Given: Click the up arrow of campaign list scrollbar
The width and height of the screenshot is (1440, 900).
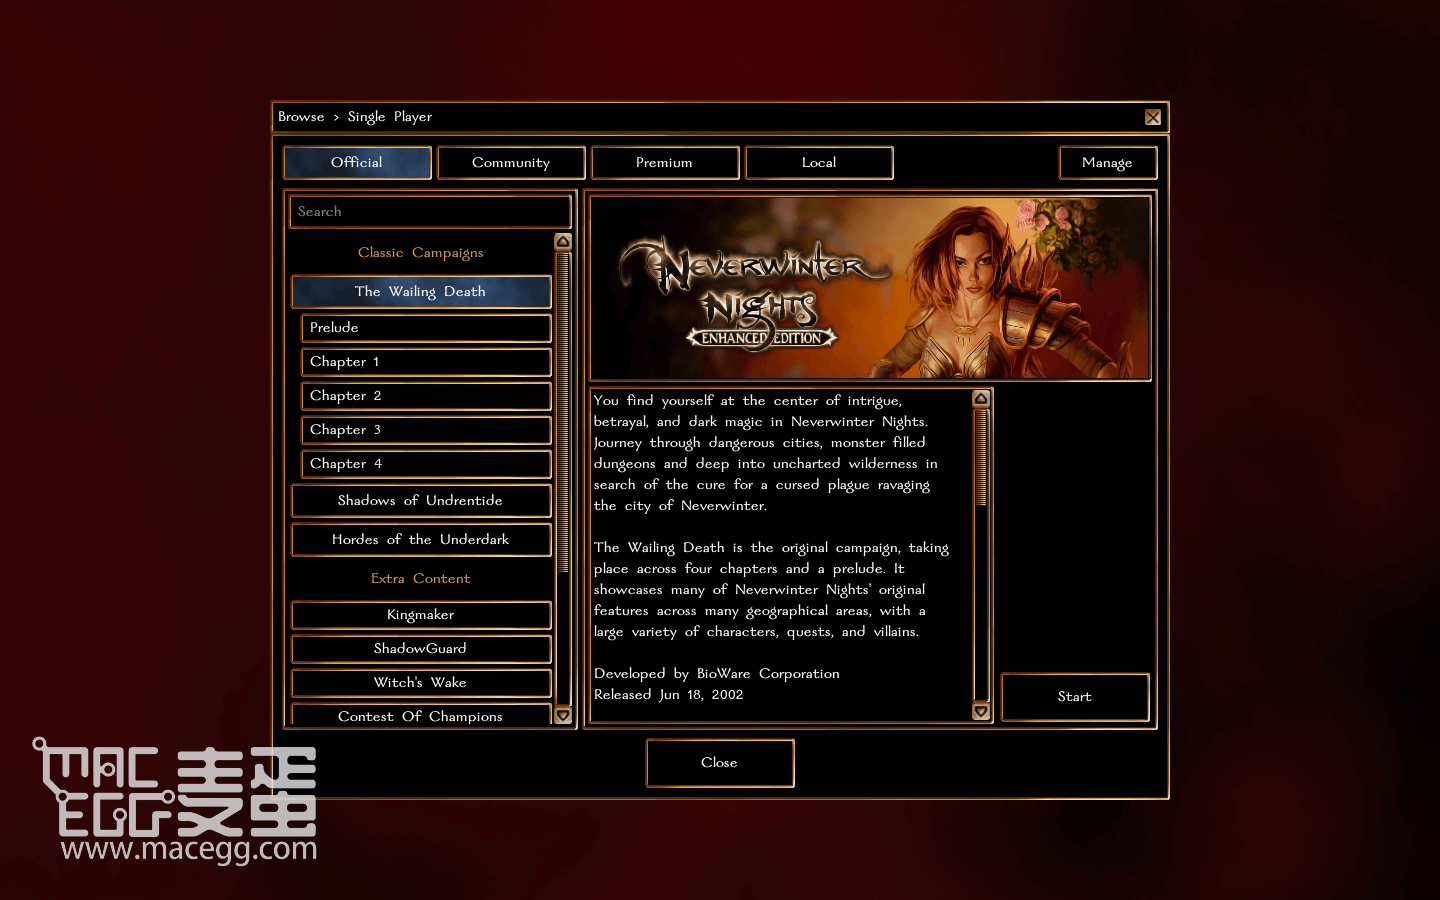Looking at the screenshot, I should tap(563, 241).
